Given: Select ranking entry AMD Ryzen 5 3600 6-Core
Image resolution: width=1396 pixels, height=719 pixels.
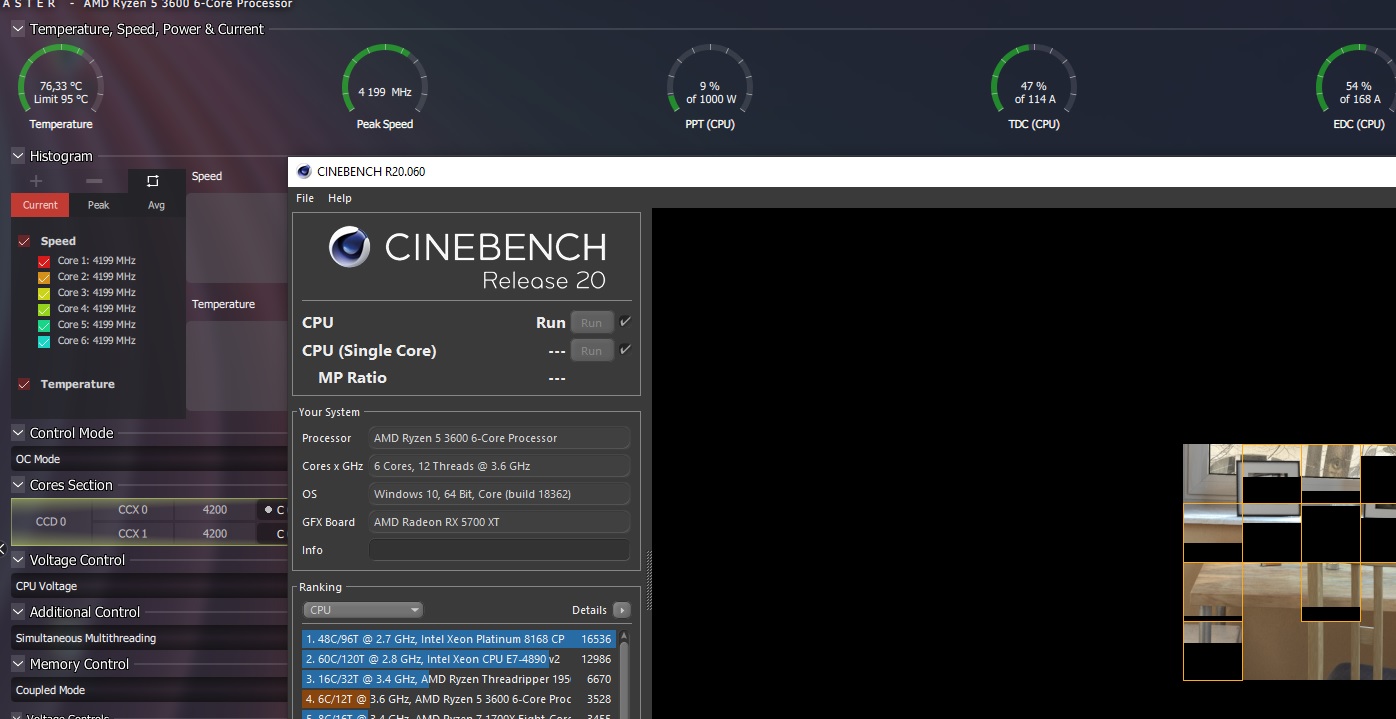Looking at the screenshot, I should (458, 699).
